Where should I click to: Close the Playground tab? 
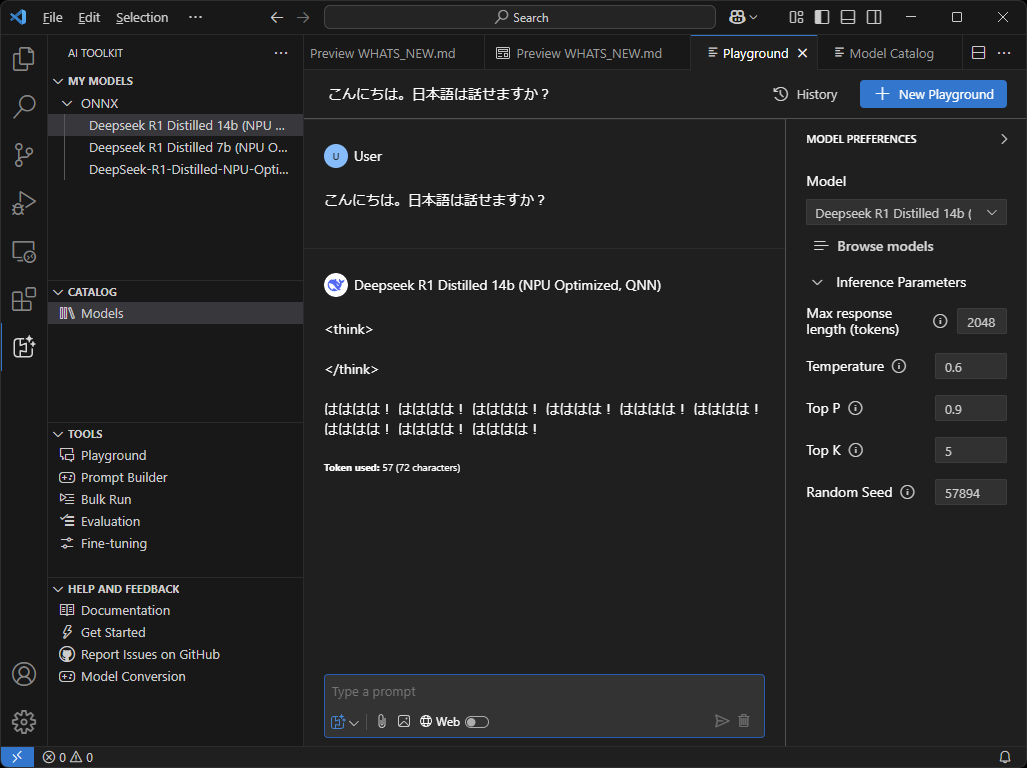(x=802, y=53)
